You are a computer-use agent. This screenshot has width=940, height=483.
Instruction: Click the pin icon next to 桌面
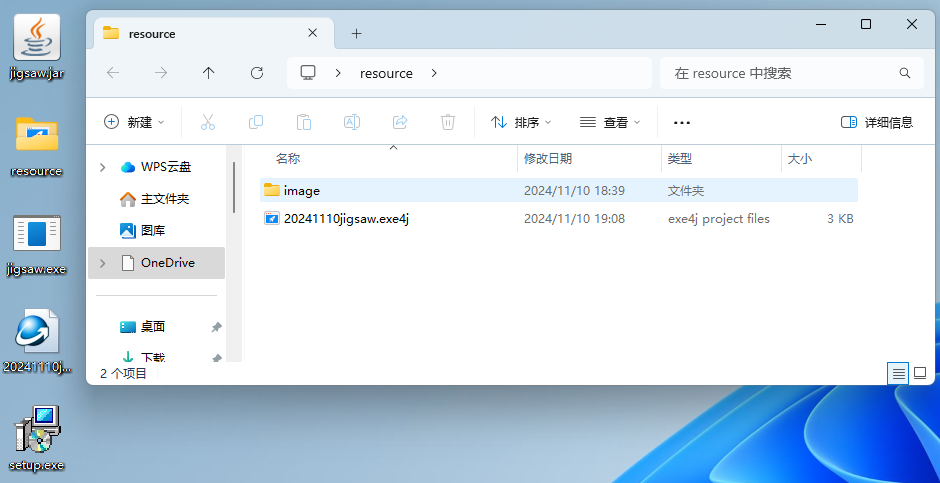click(x=216, y=327)
